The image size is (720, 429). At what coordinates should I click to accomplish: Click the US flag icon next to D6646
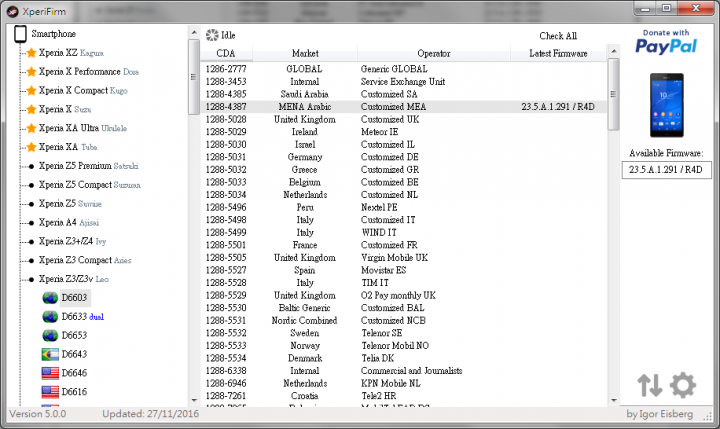click(50, 373)
